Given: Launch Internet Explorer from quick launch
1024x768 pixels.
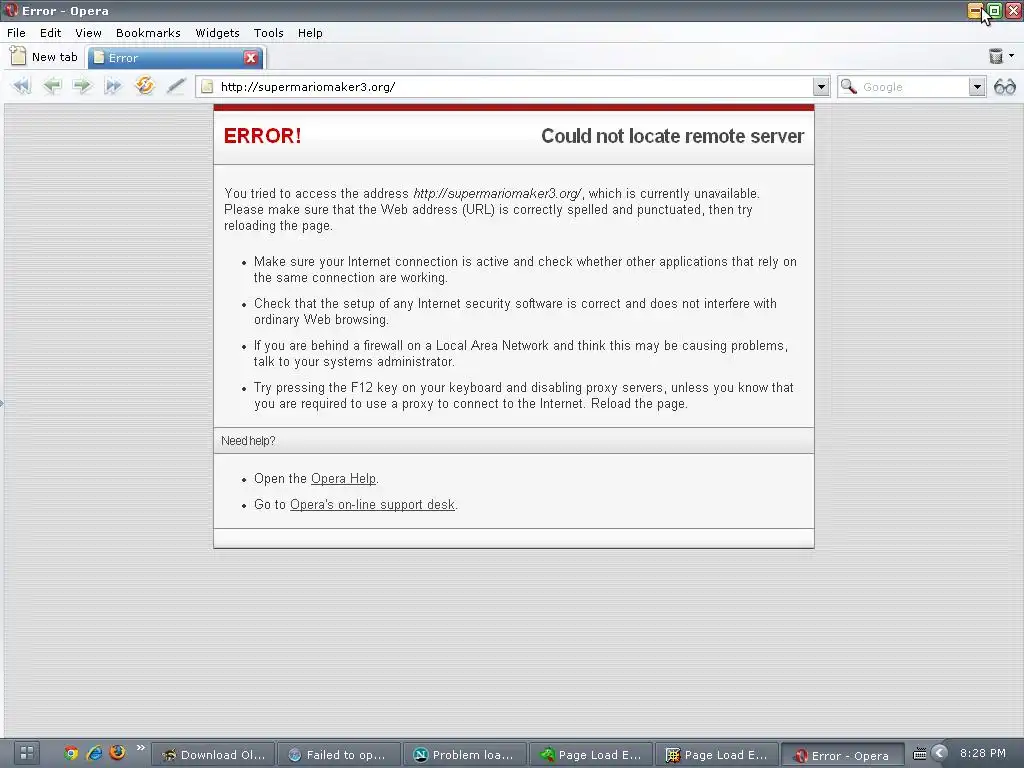Looking at the screenshot, I should (x=95, y=753).
